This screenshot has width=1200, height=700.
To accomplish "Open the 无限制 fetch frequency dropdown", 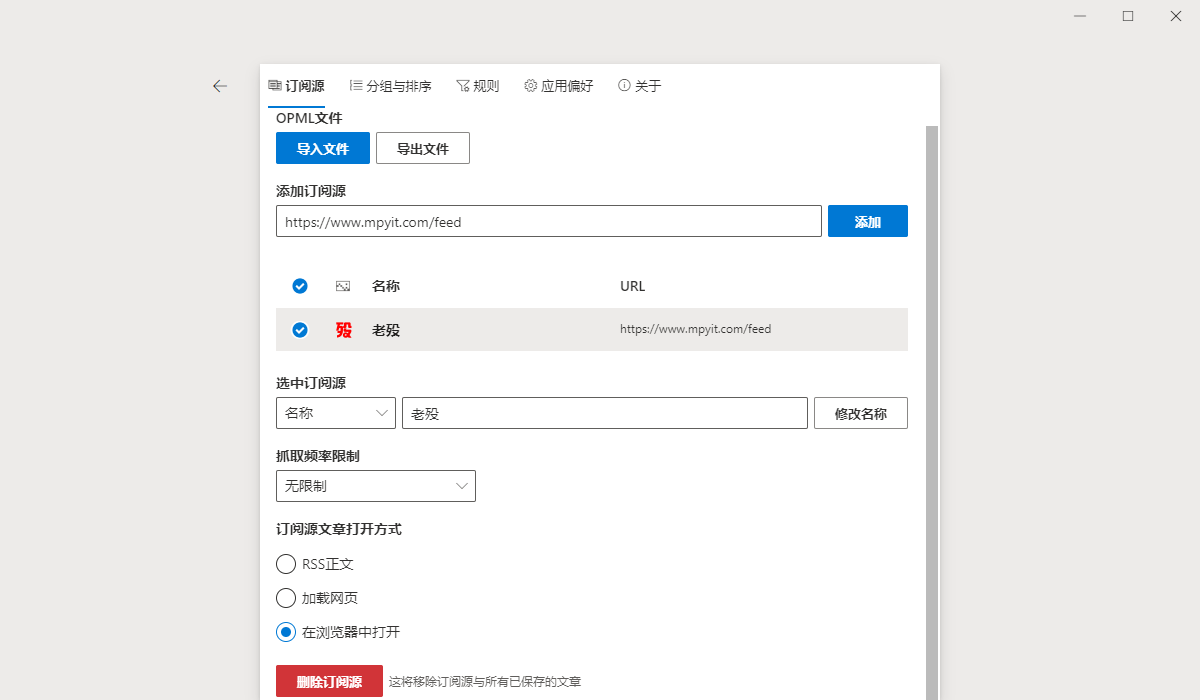I will [x=376, y=486].
